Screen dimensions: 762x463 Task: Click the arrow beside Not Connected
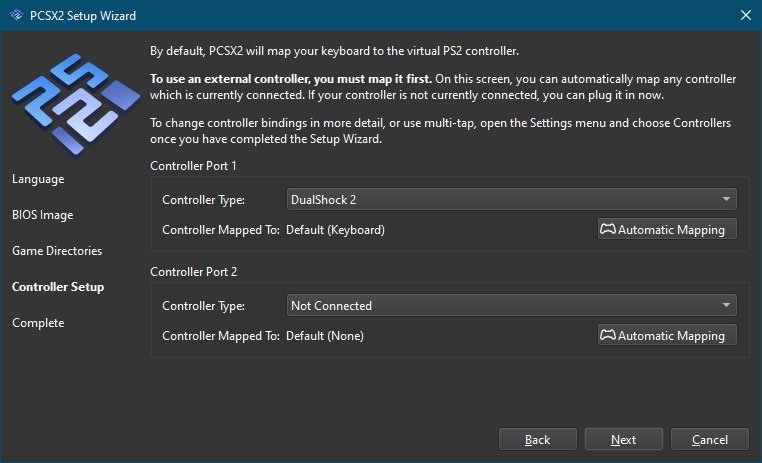tap(725, 305)
